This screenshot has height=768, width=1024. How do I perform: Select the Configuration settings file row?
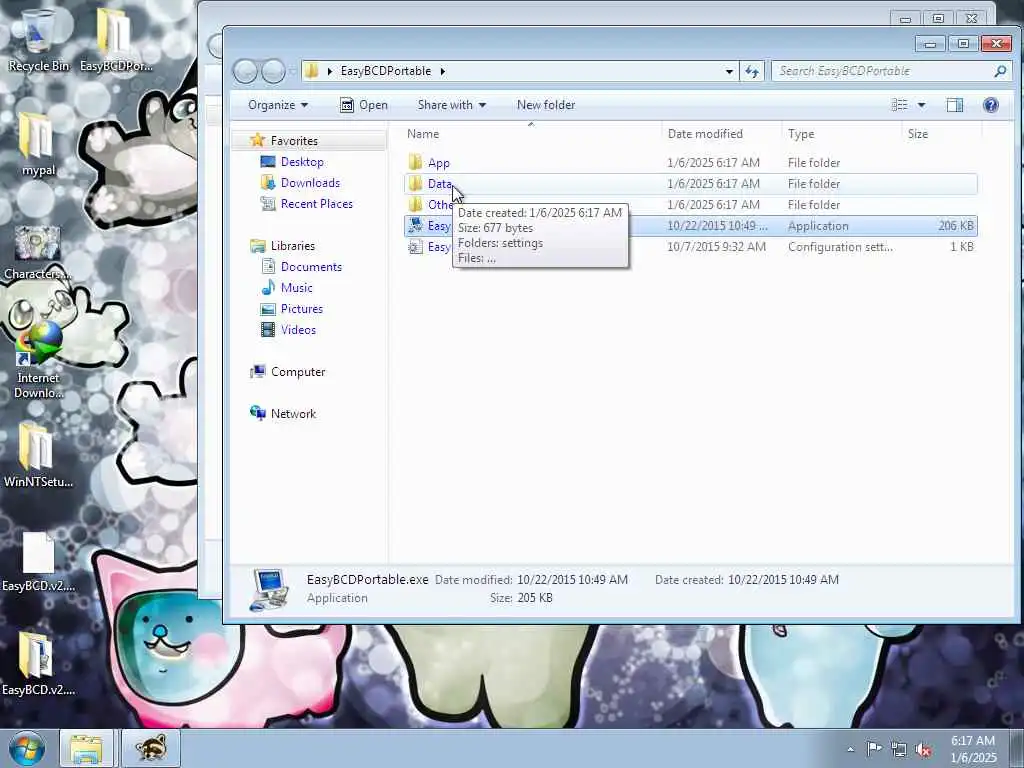691,246
